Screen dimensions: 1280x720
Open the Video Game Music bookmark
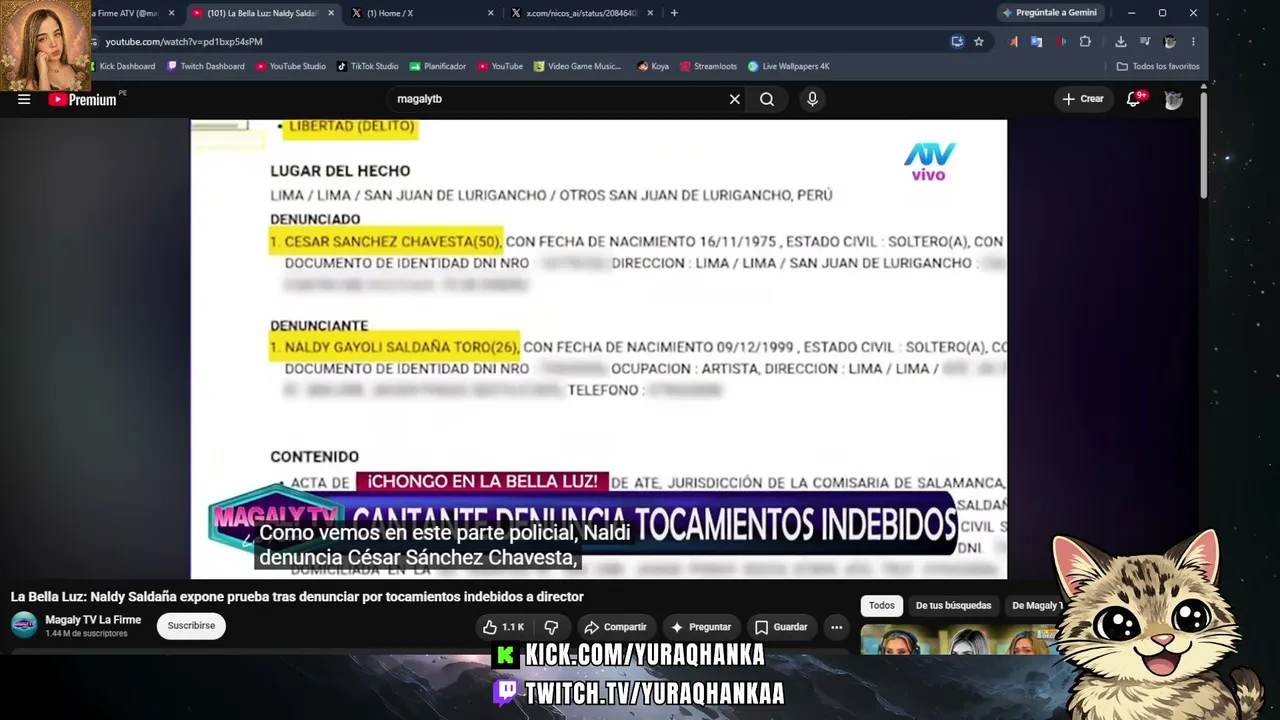click(578, 66)
